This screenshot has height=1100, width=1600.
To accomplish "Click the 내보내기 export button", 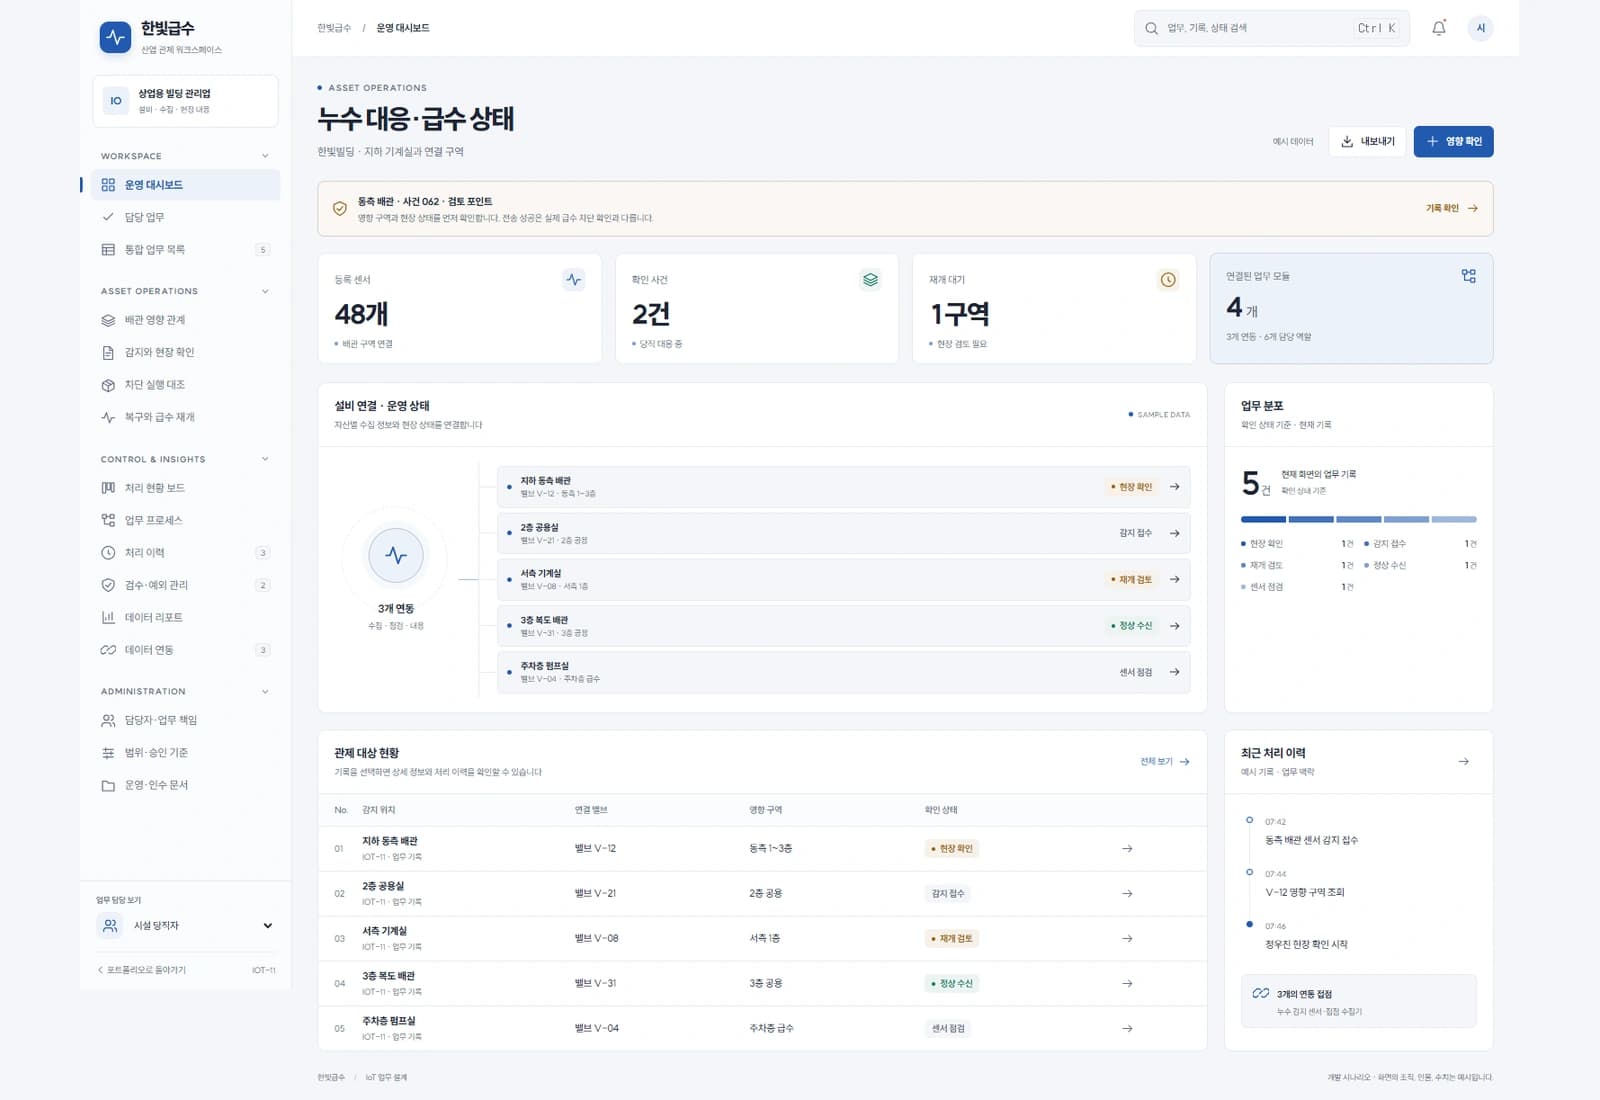I will tap(1367, 141).
